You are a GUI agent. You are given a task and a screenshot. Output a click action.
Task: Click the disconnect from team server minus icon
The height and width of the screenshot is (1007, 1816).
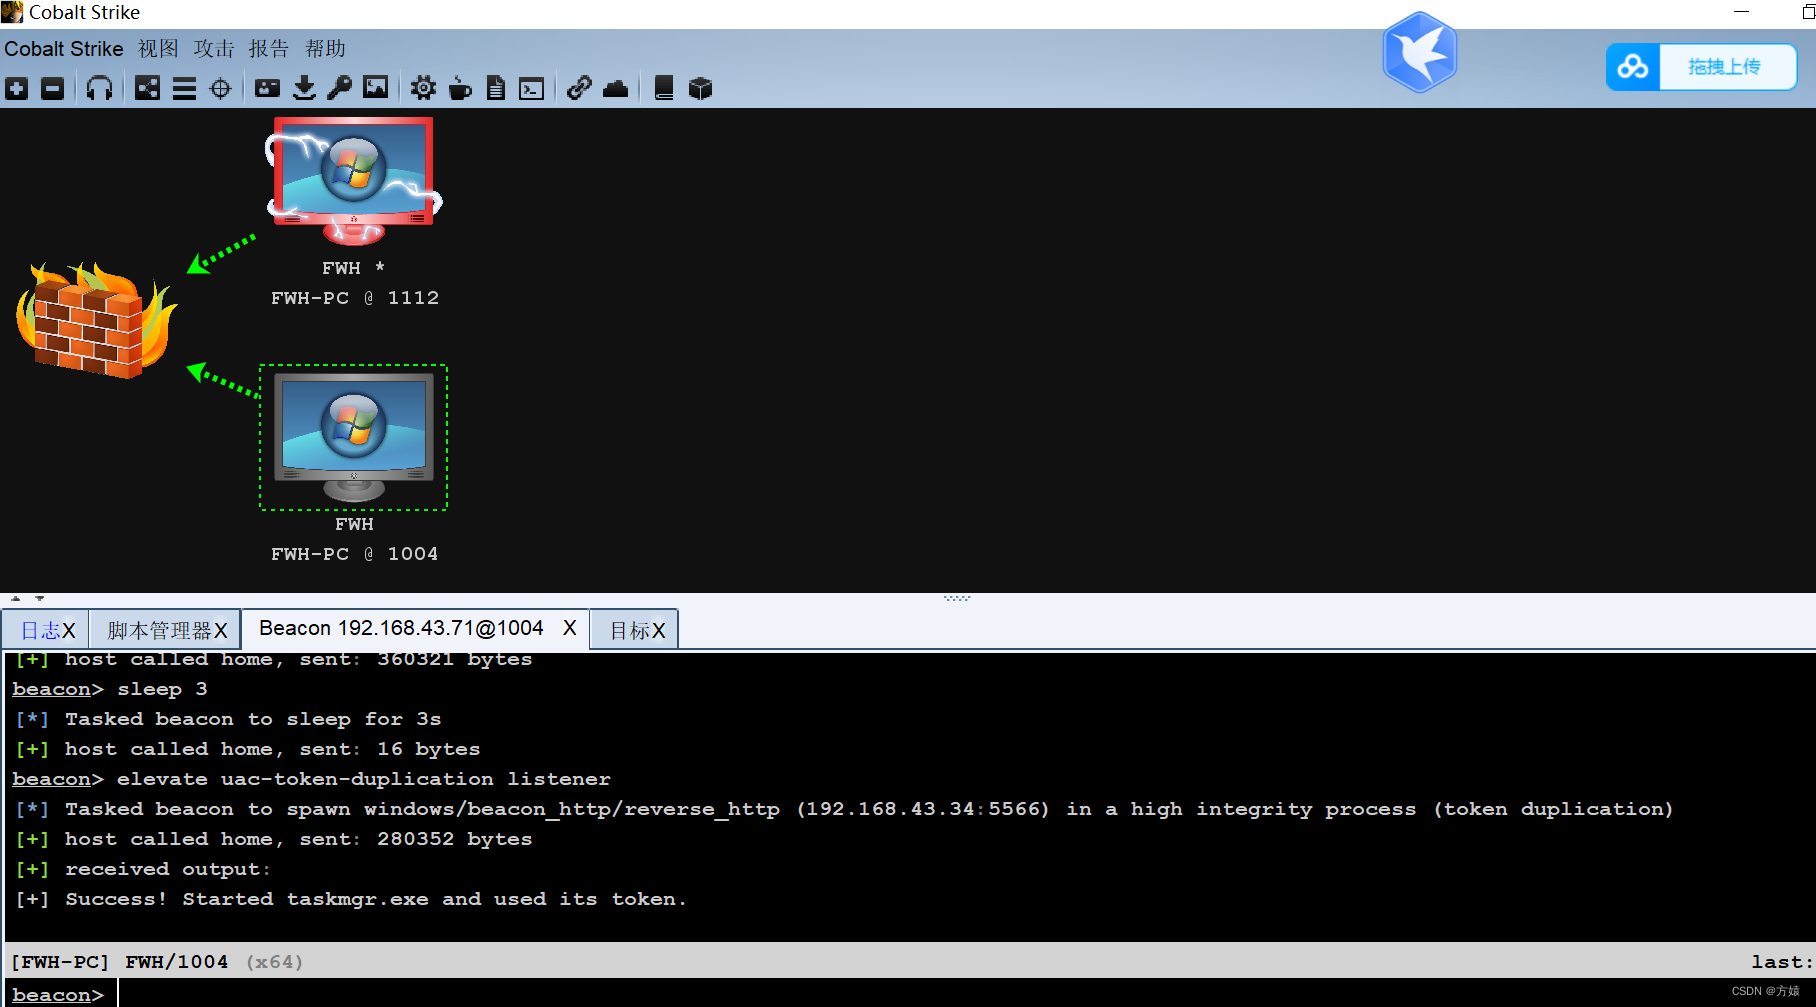pyautogui.click(x=53, y=89)
